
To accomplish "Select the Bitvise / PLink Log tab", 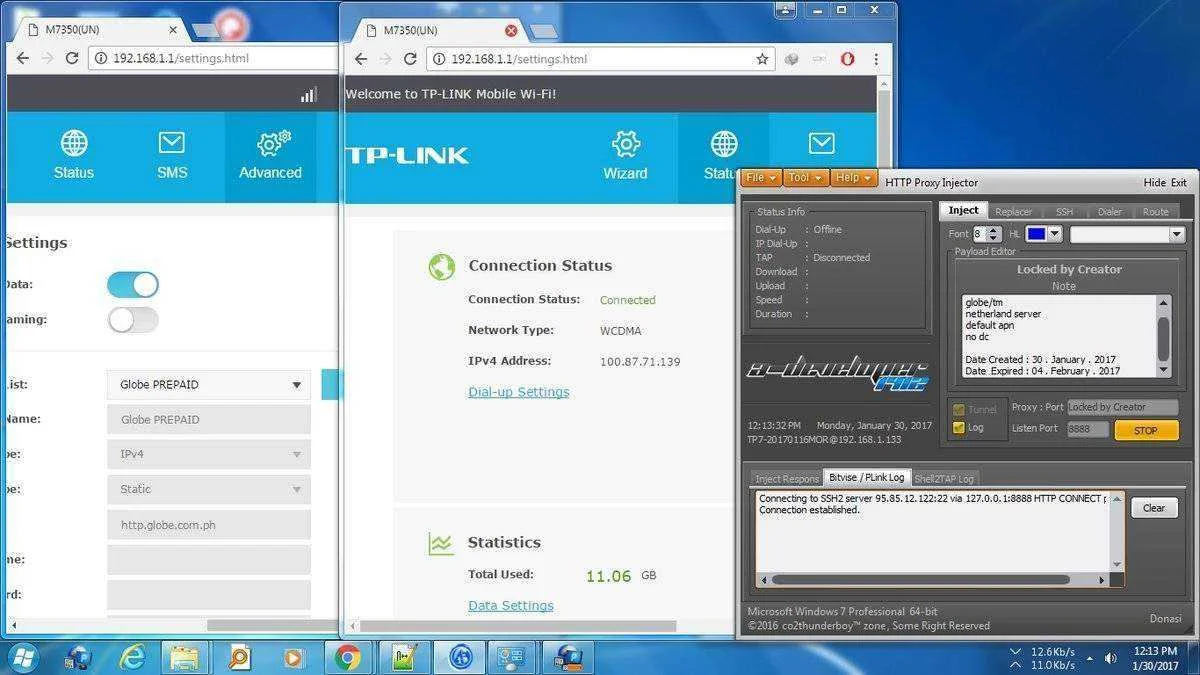I will 866,478.
